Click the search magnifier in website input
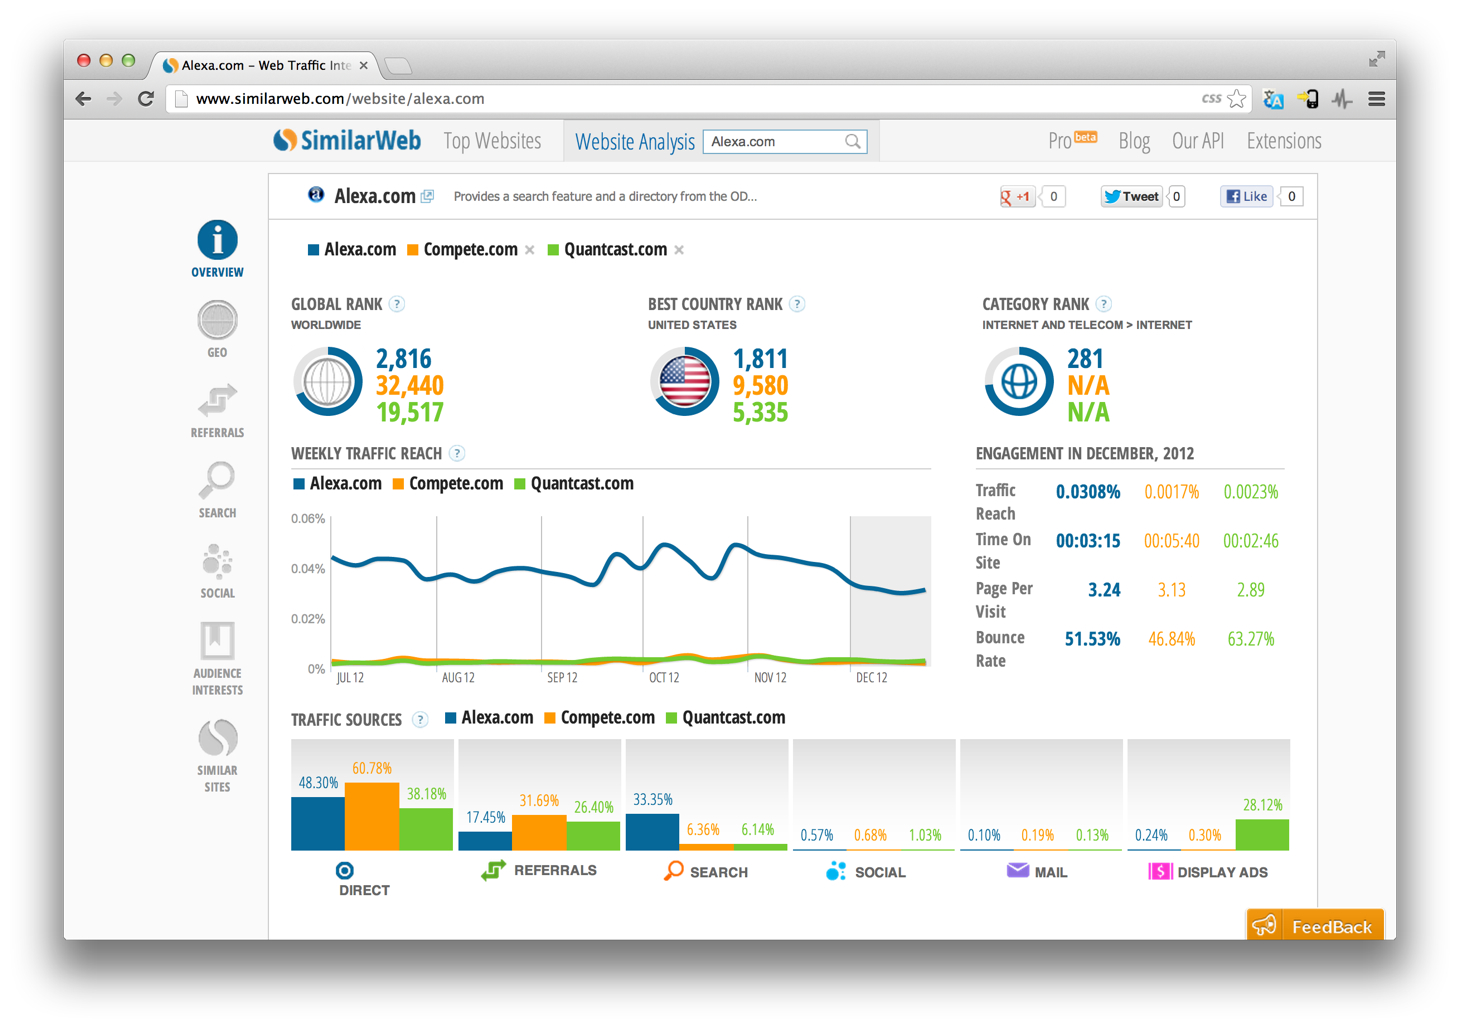This screenshot has height=1028, width=1460. coord(853,142)
